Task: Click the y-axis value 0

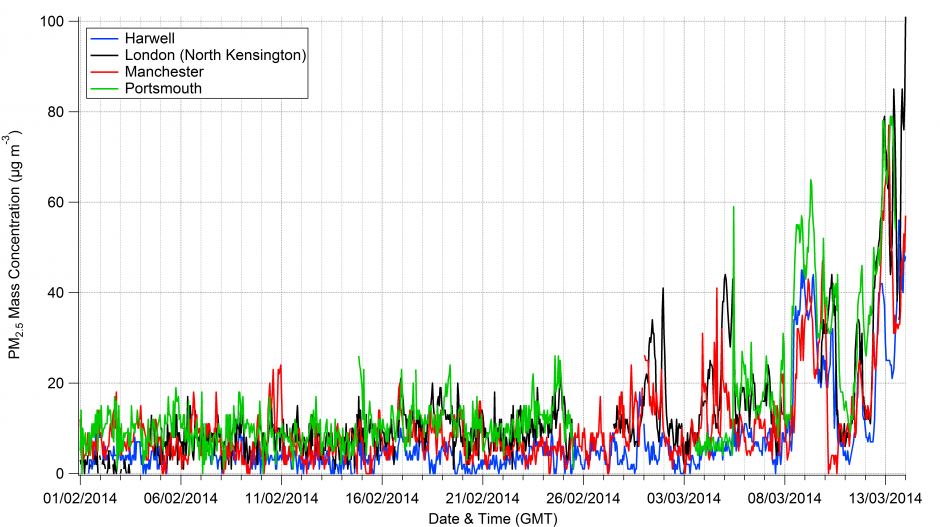Action: pos(60,474)
